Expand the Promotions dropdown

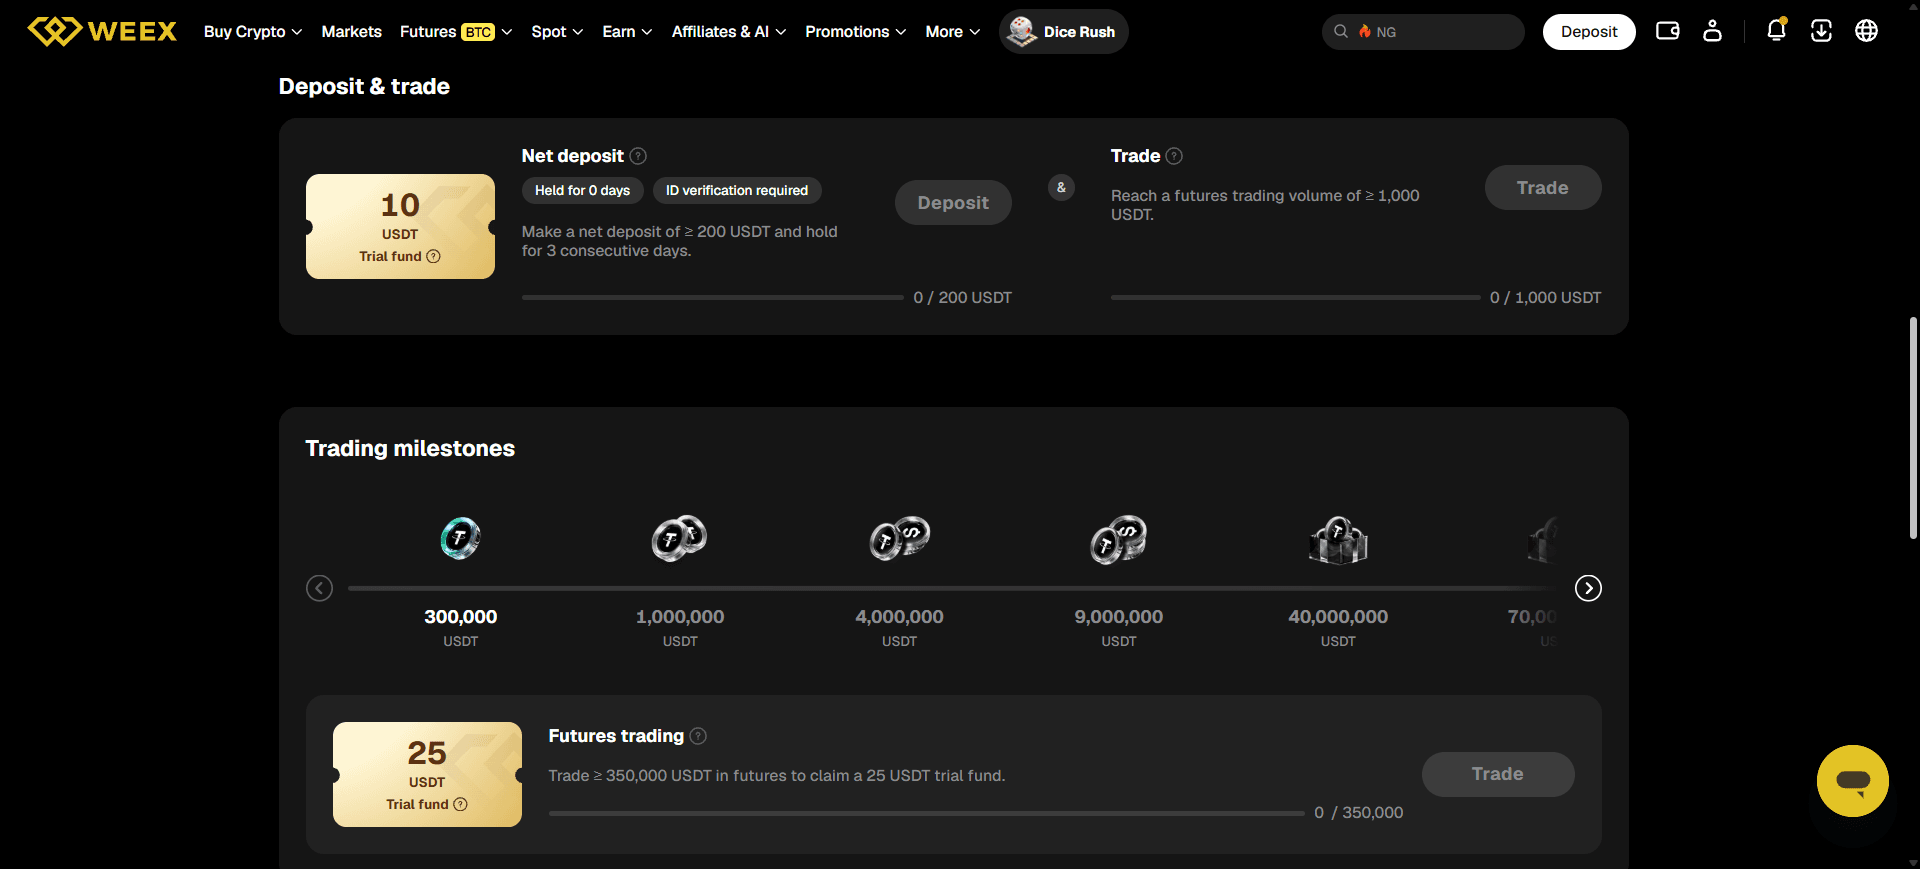pos(856,32)
